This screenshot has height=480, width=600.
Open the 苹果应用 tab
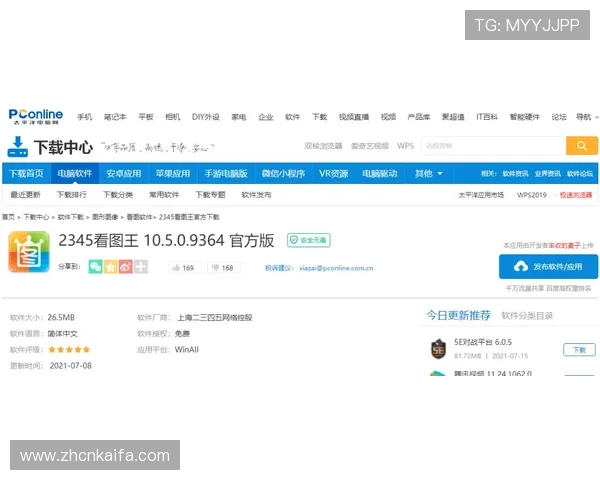tap(173, 174)
